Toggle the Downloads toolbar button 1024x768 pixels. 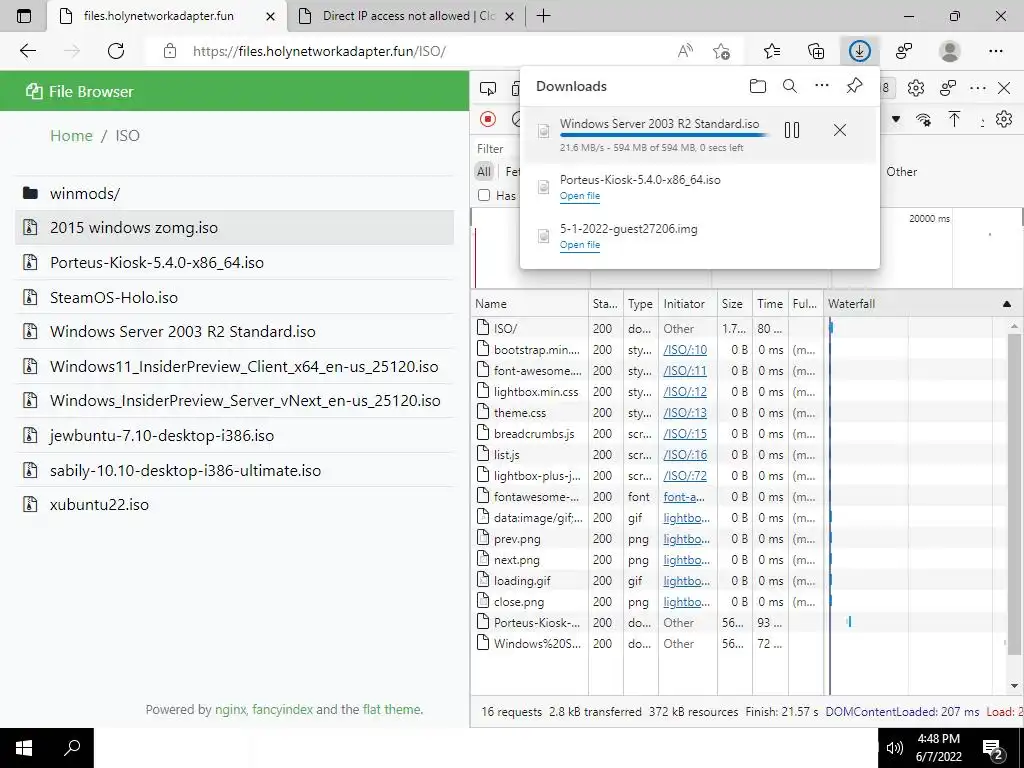[859, 51]
